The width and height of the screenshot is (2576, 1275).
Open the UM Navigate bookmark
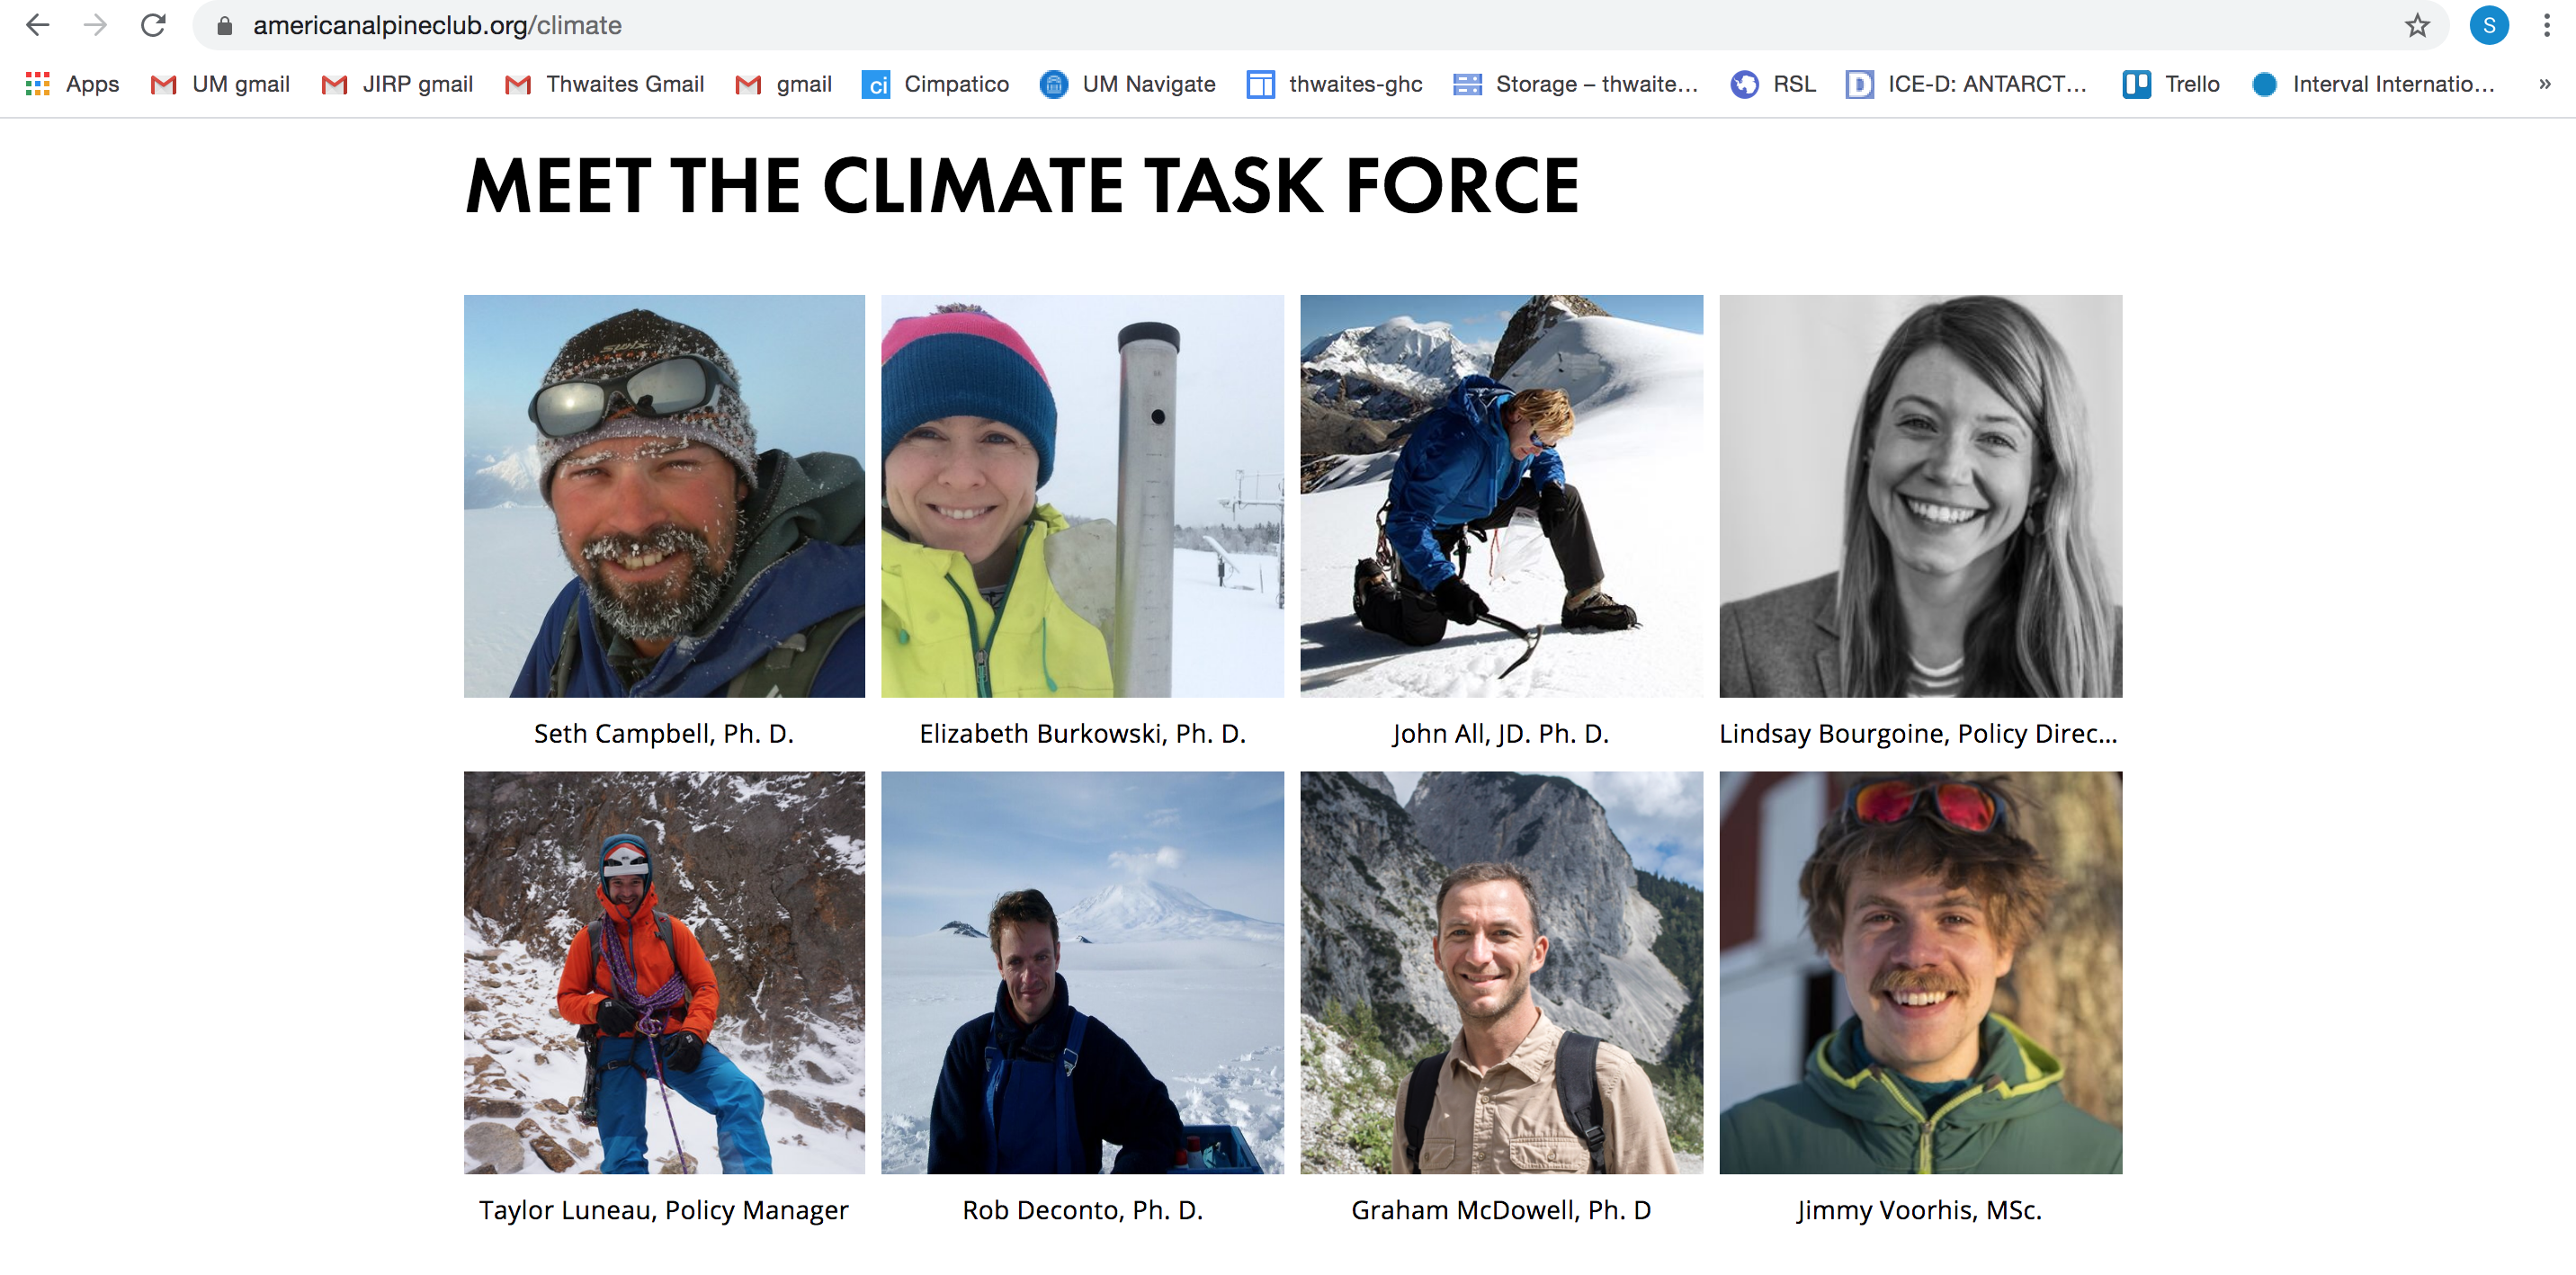[x=1127, y=84]
